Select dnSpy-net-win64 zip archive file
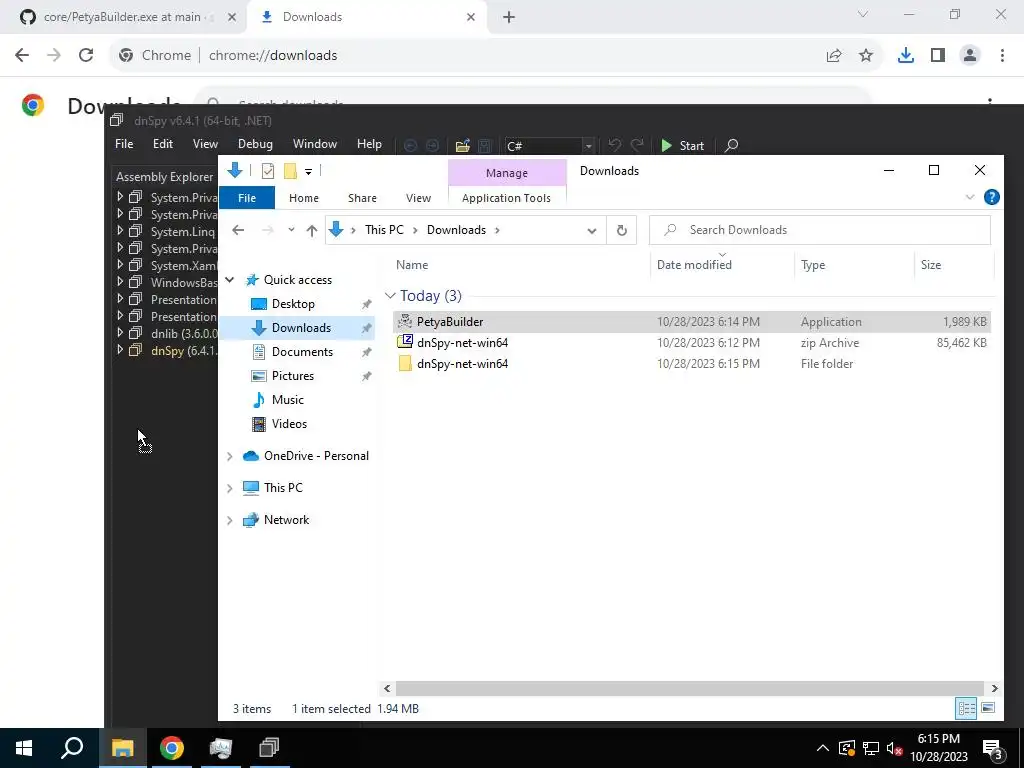Screen dimensions: 1024x768 point(692,343)
